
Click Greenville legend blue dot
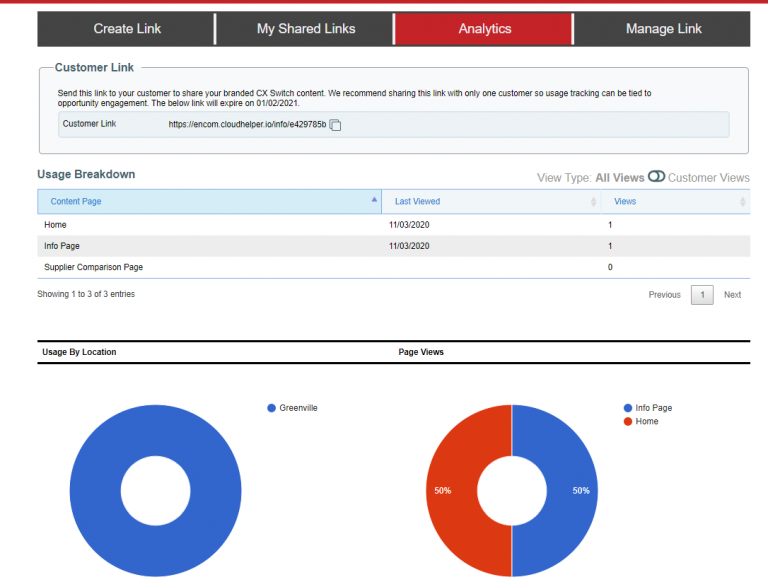point(271,408)
